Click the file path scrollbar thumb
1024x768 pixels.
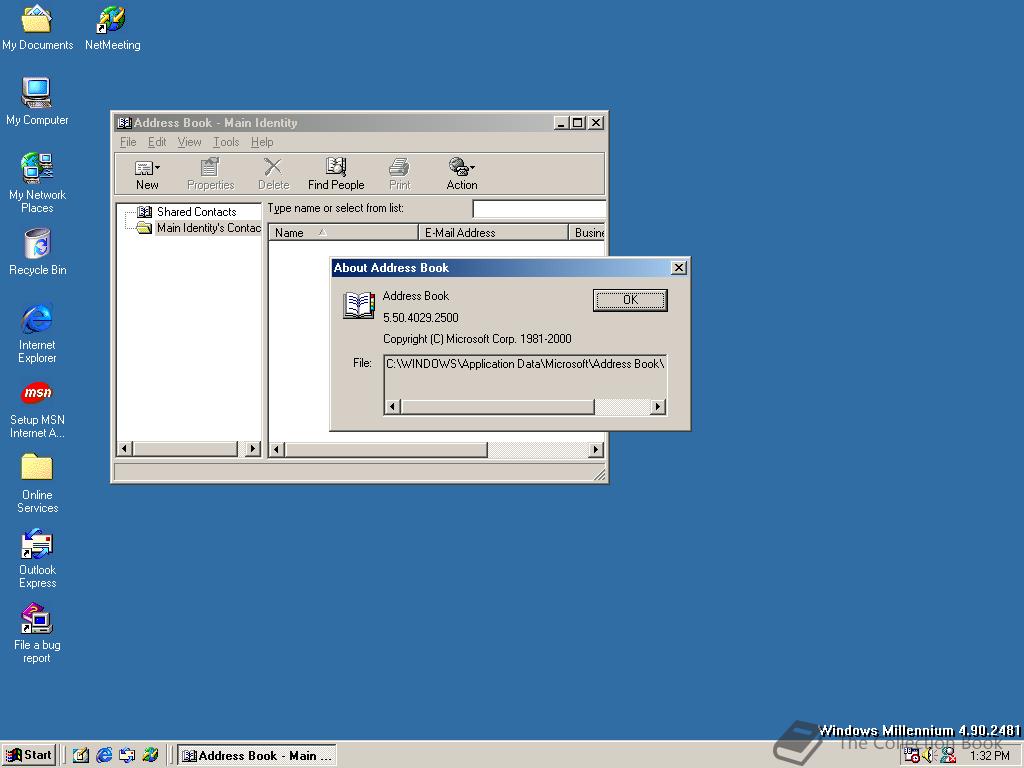(498, 407)
